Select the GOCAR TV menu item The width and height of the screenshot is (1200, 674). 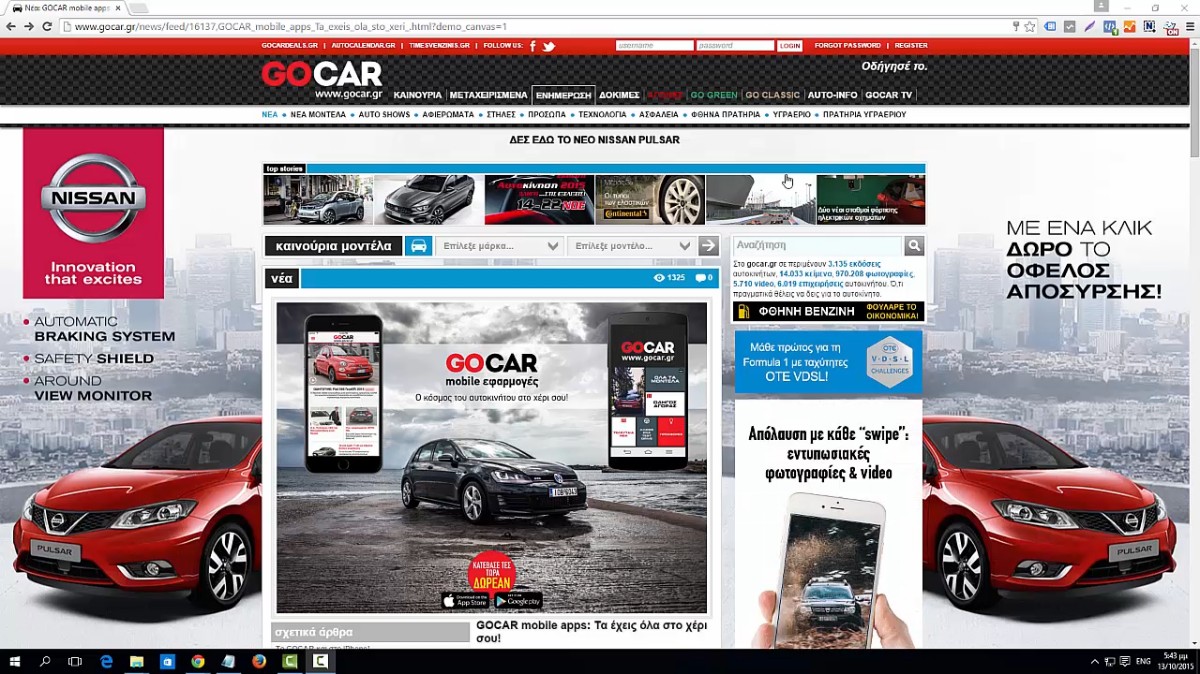point(888,95)
